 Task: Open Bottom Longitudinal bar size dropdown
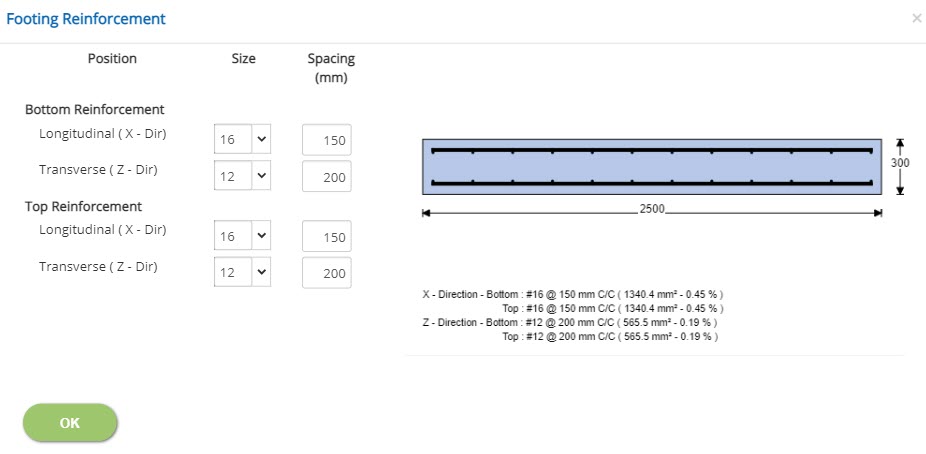pos(242,139)
